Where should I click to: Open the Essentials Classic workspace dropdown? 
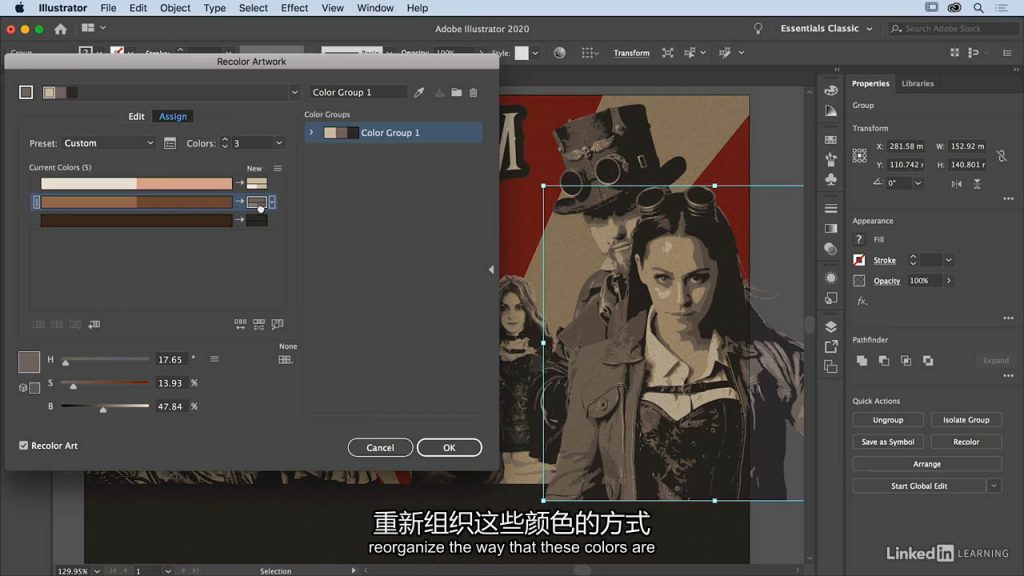pyautogui.click(x=826, y=29)
